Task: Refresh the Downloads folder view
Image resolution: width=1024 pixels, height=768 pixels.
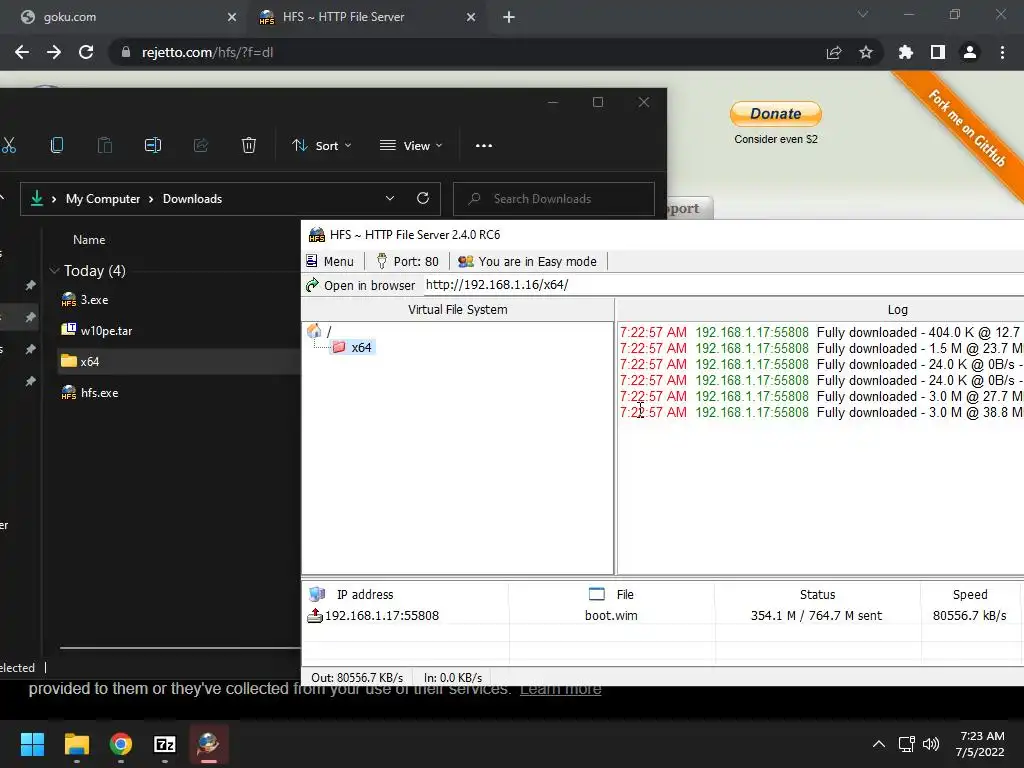Action: [x=423, y=199]
